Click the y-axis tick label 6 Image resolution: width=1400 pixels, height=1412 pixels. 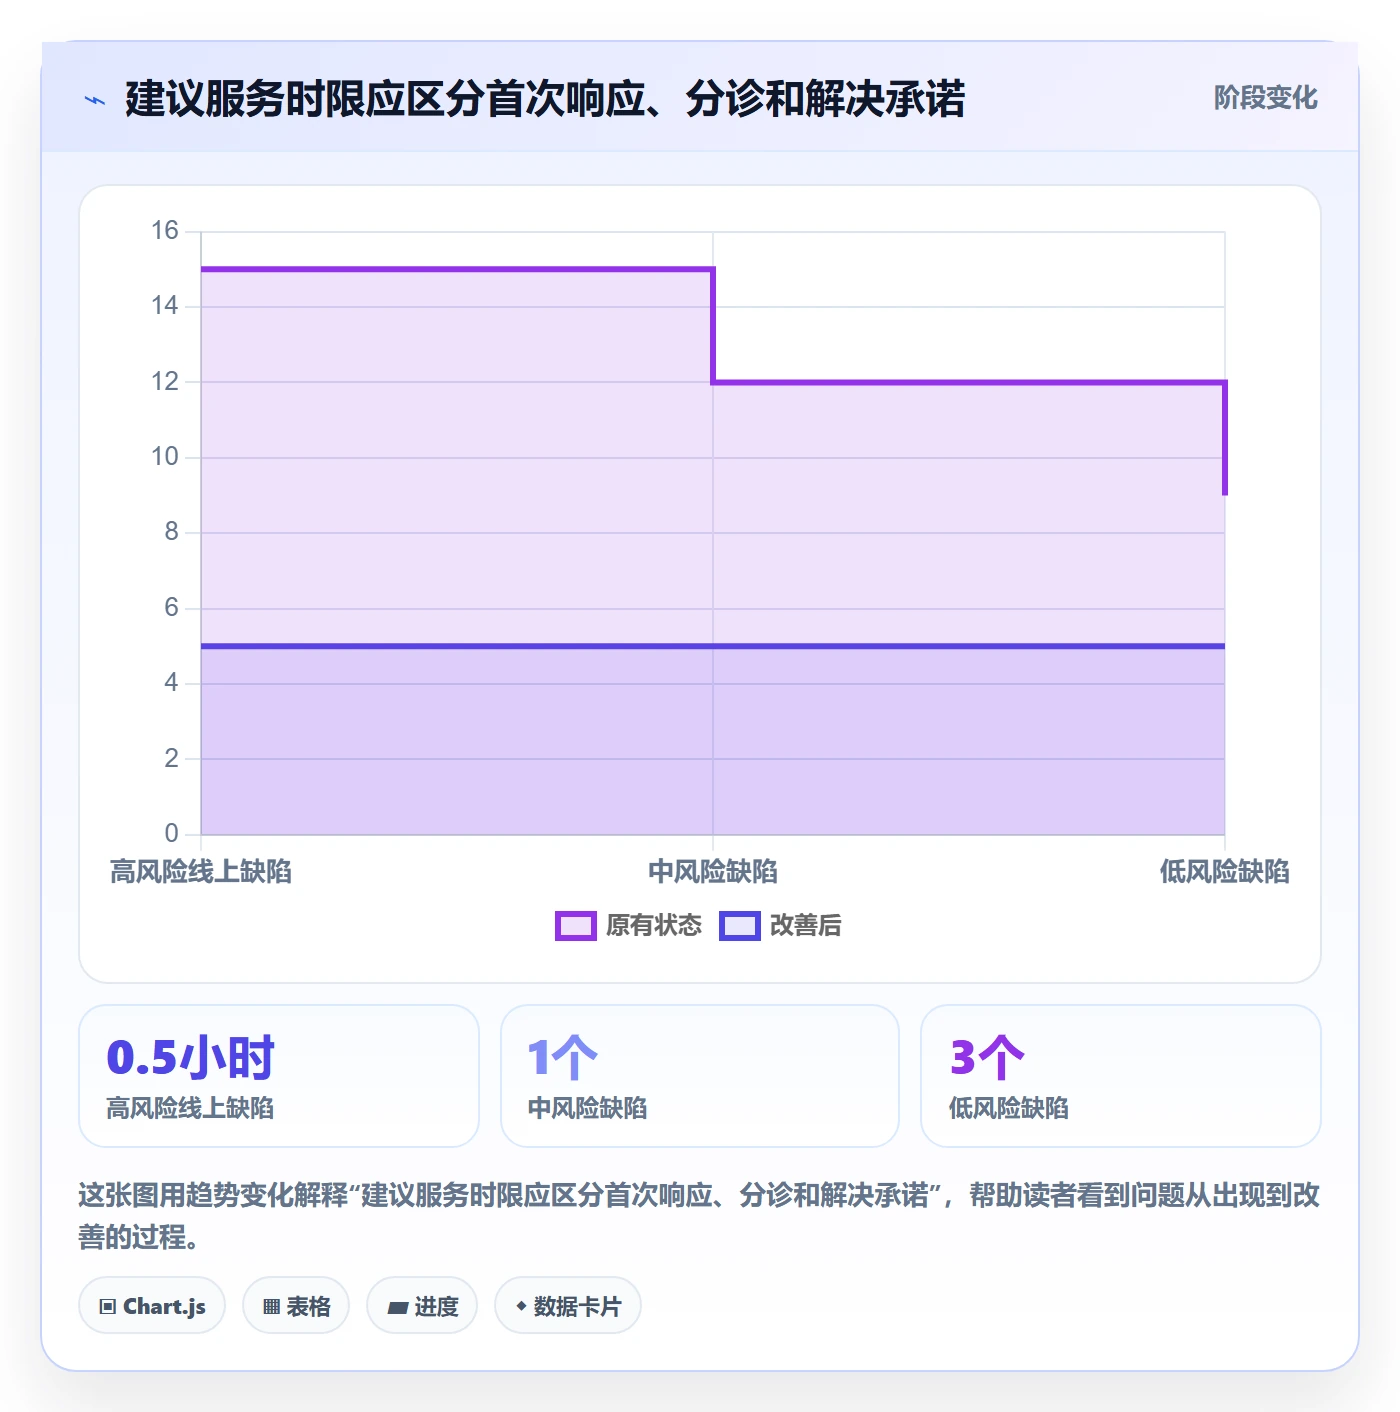click(172, 608)
